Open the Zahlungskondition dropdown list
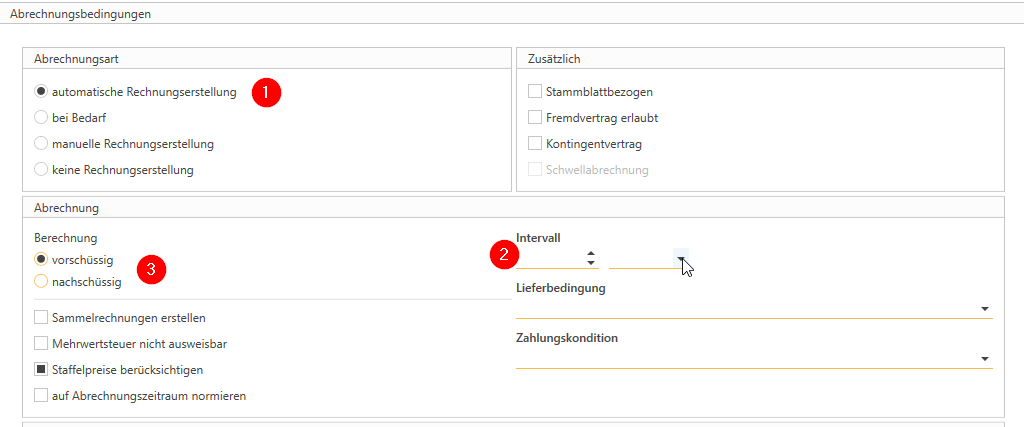Image resolution: width=1024 pixels, height=427 pixels. coord(985,359)
